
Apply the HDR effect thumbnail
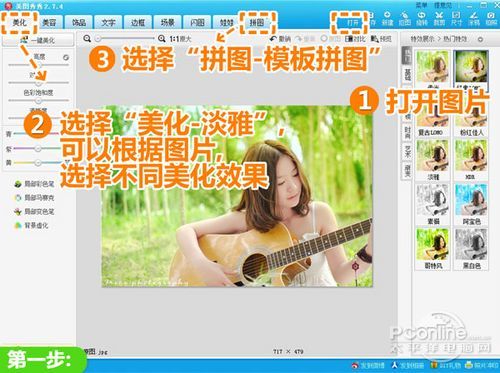471,160
